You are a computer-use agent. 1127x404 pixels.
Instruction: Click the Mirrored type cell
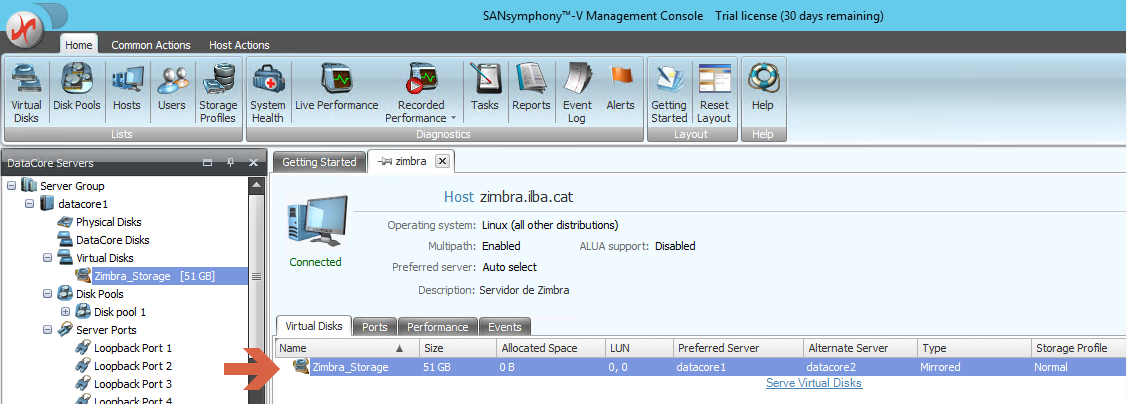point(939,367)
